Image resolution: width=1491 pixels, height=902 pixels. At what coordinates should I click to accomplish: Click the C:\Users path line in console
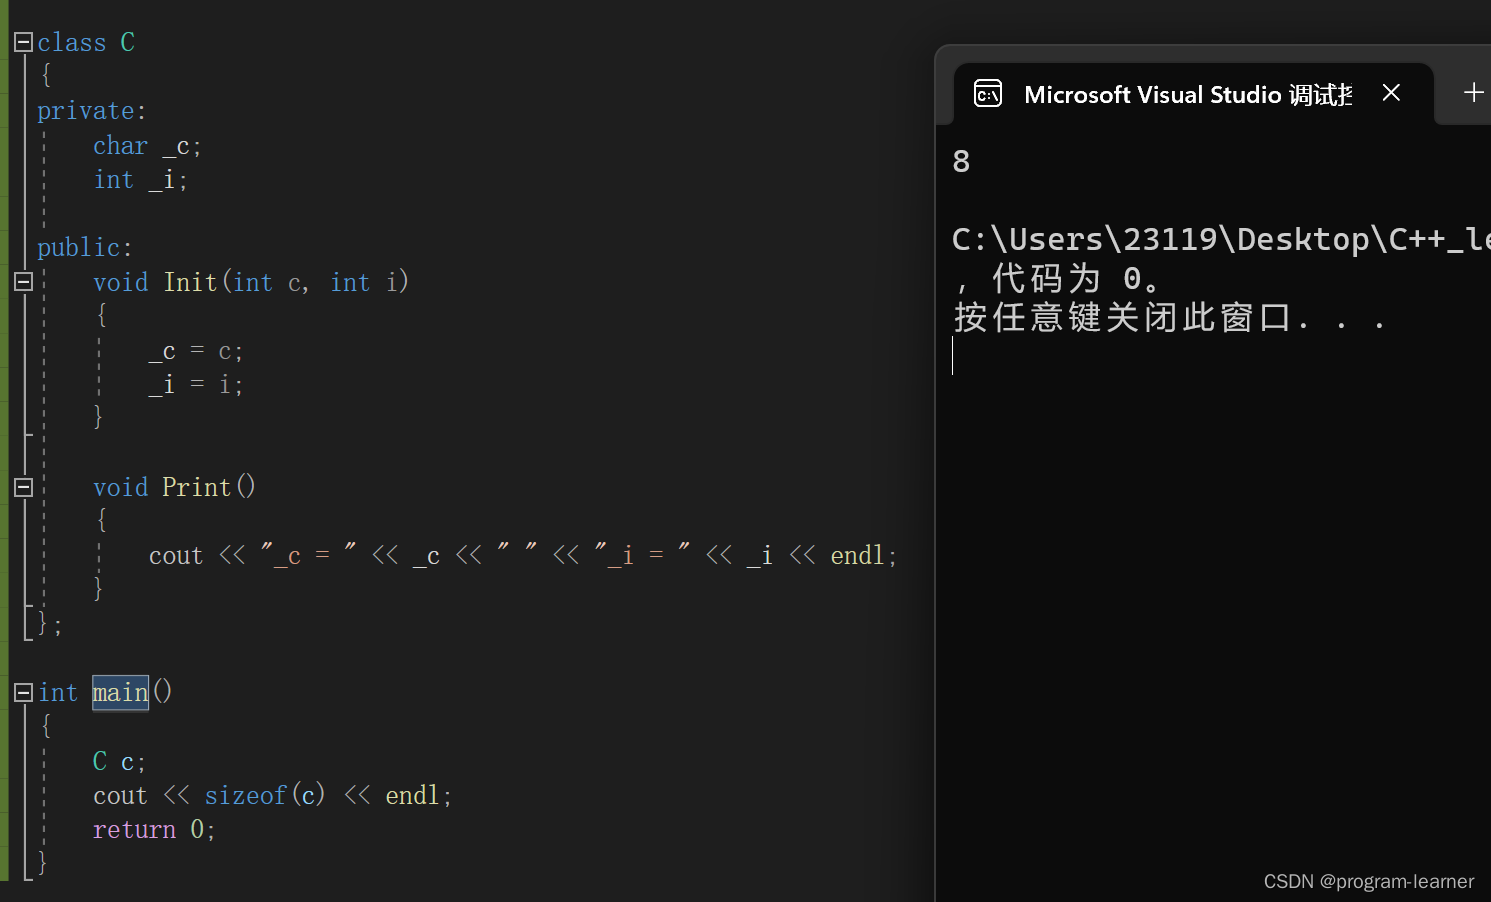tap(1221, 240)
